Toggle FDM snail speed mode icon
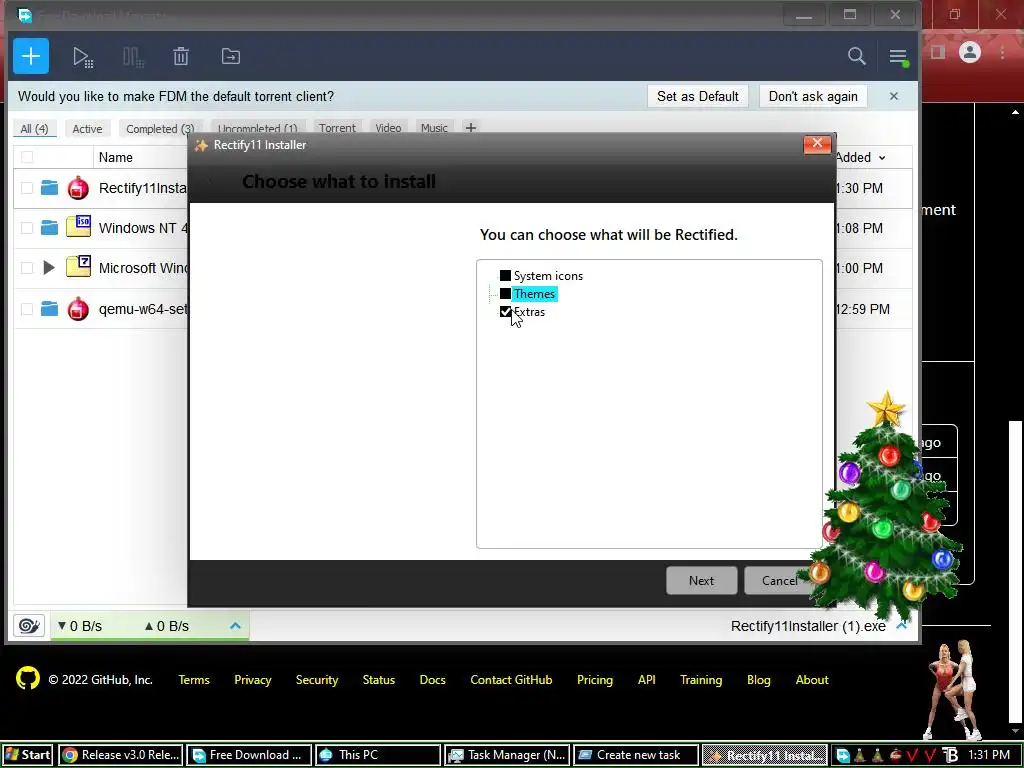The image size is (1024, 768). (29, 626)
